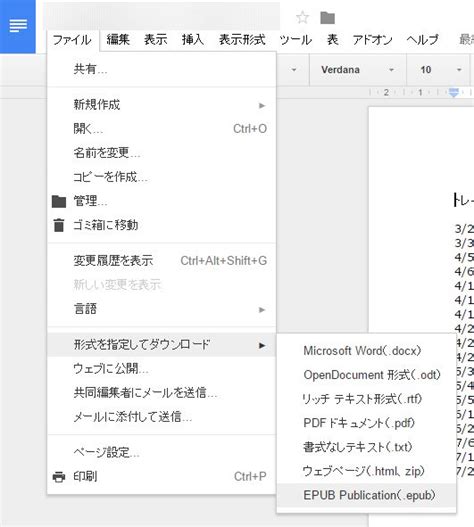474x527 pixels.
Task: Click the trash icon next to ゴミ箱に移動
Action: 59,225
